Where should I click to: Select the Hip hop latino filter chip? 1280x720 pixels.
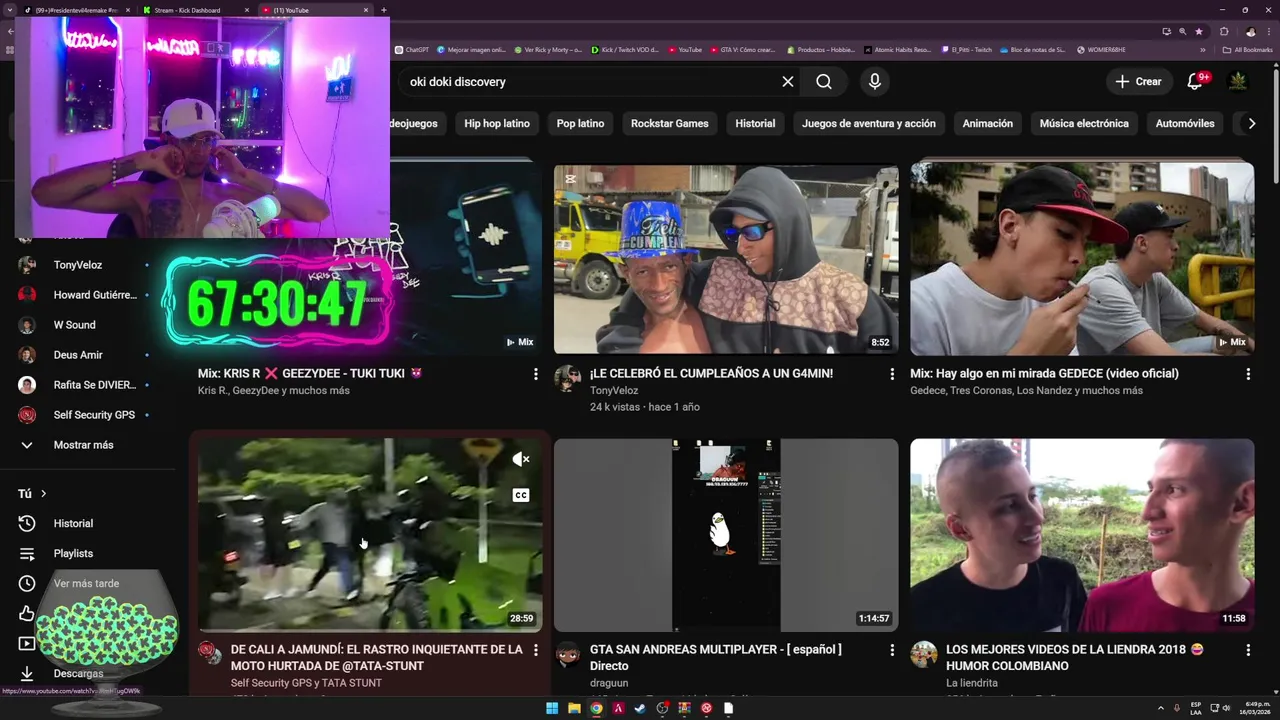497,124
